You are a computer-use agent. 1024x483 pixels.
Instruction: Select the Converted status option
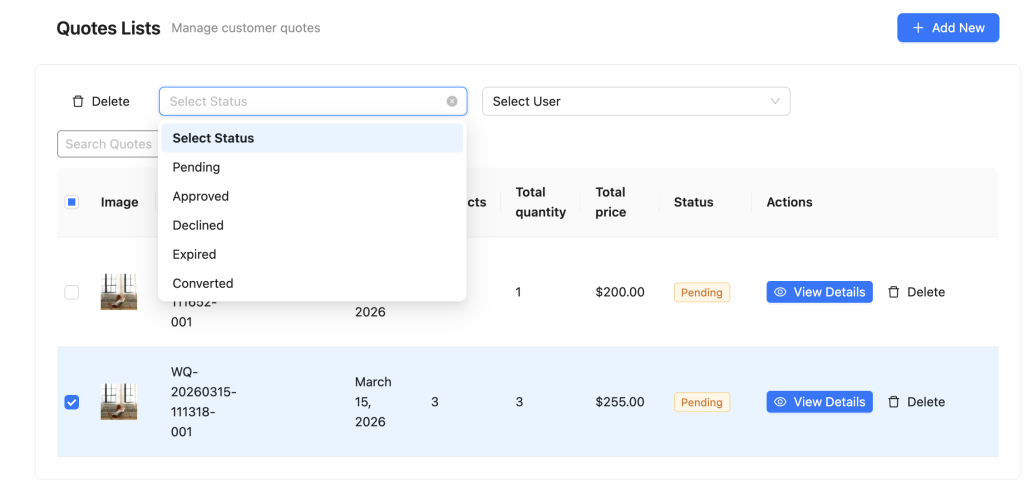click(x=202, y=283)
